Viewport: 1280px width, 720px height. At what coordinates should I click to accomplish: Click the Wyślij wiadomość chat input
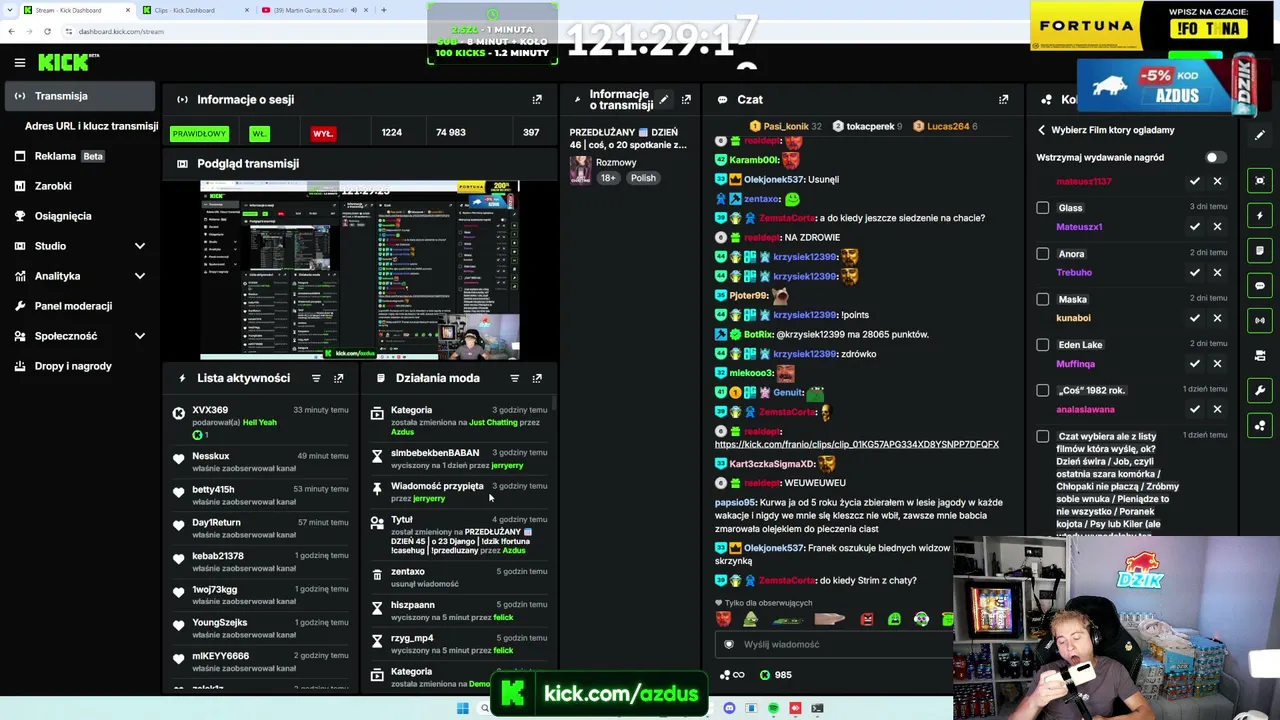pyautogui.click(x=835, y=645)
